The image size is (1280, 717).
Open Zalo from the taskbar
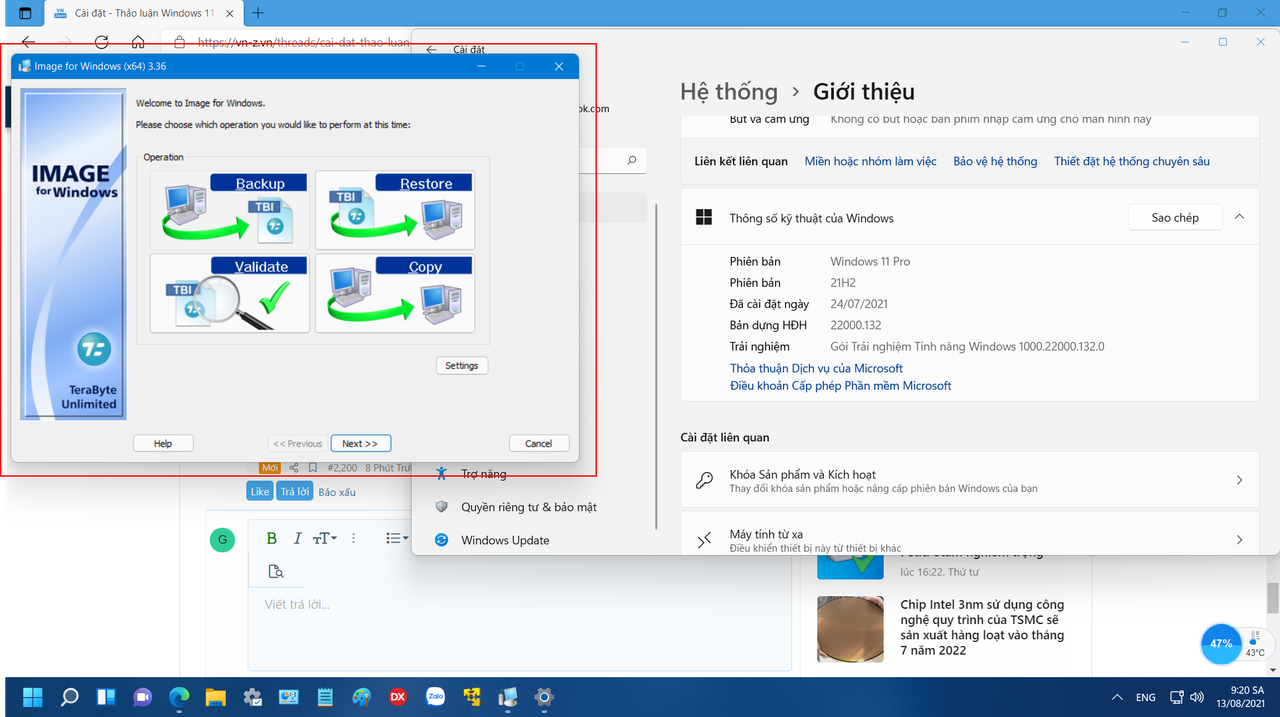tap(435, 697)
